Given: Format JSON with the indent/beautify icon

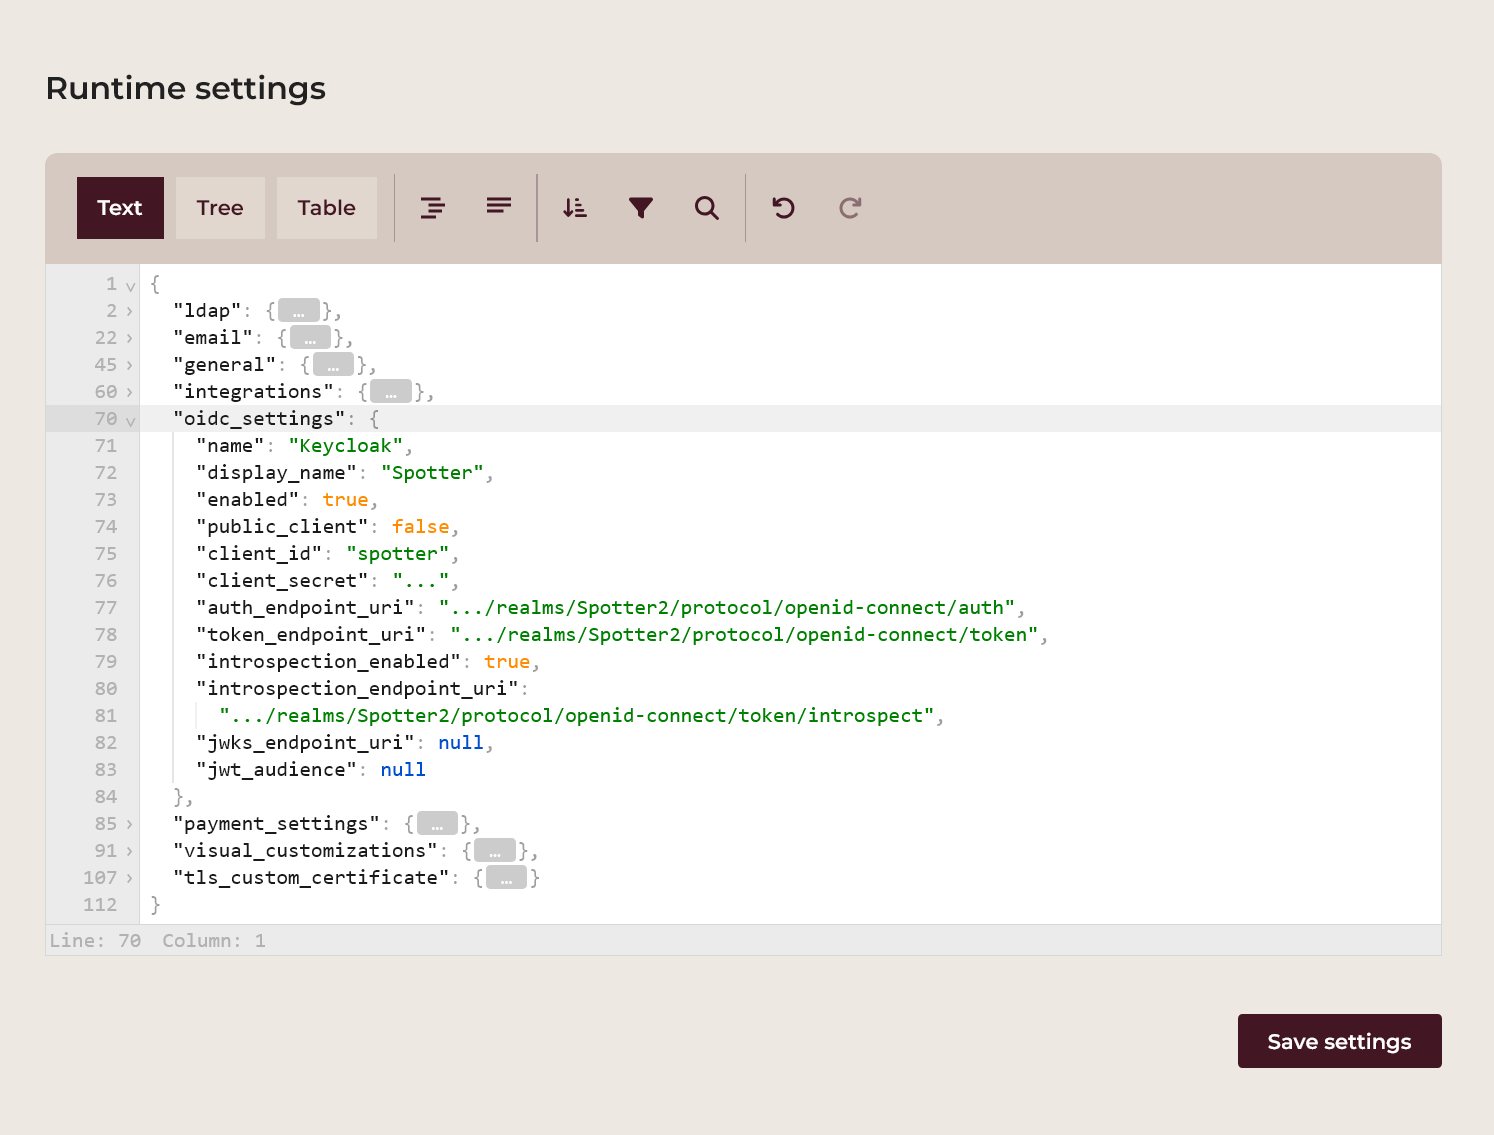Looking at the screenshot, I should [432, 207].
